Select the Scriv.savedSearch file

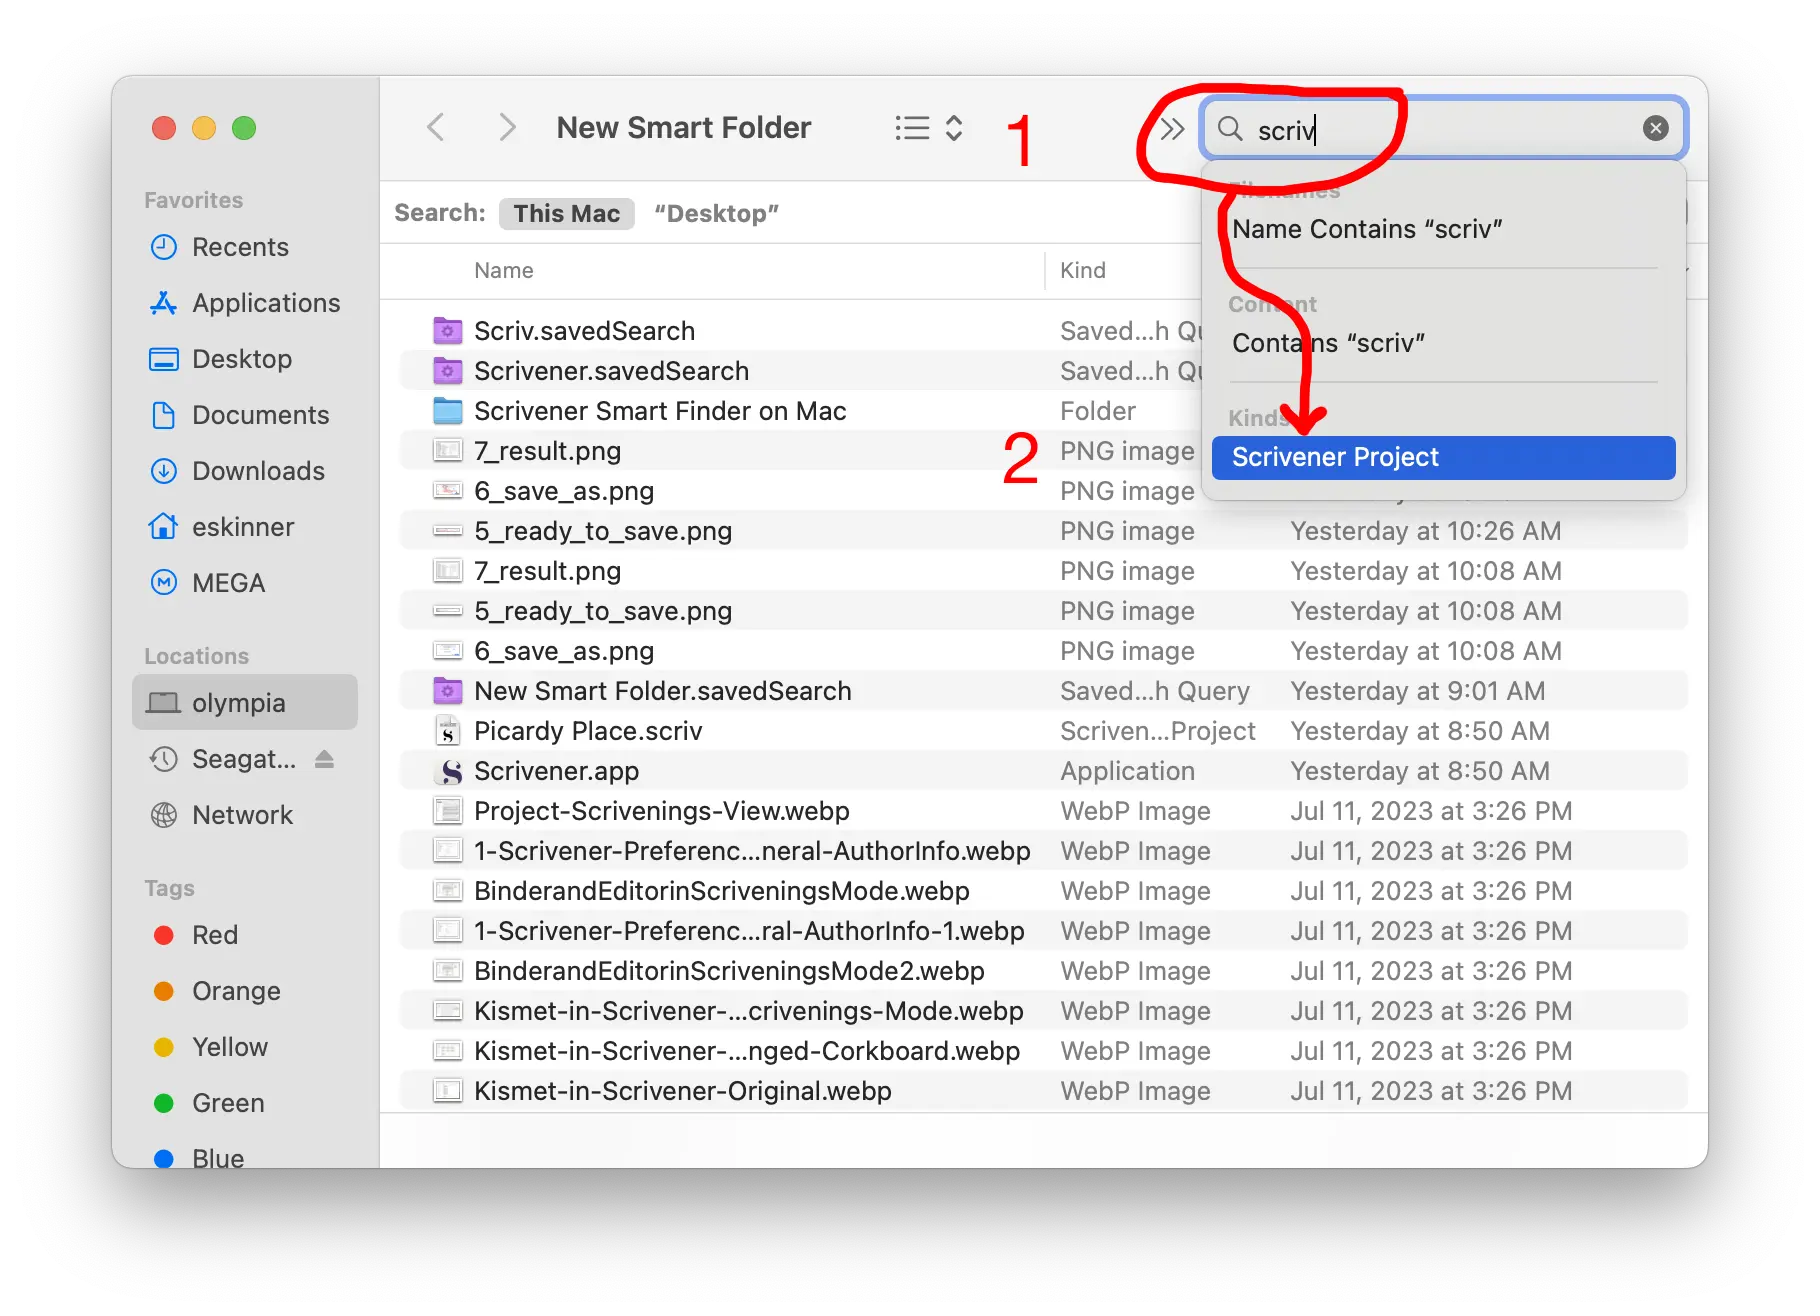point(584,331)
